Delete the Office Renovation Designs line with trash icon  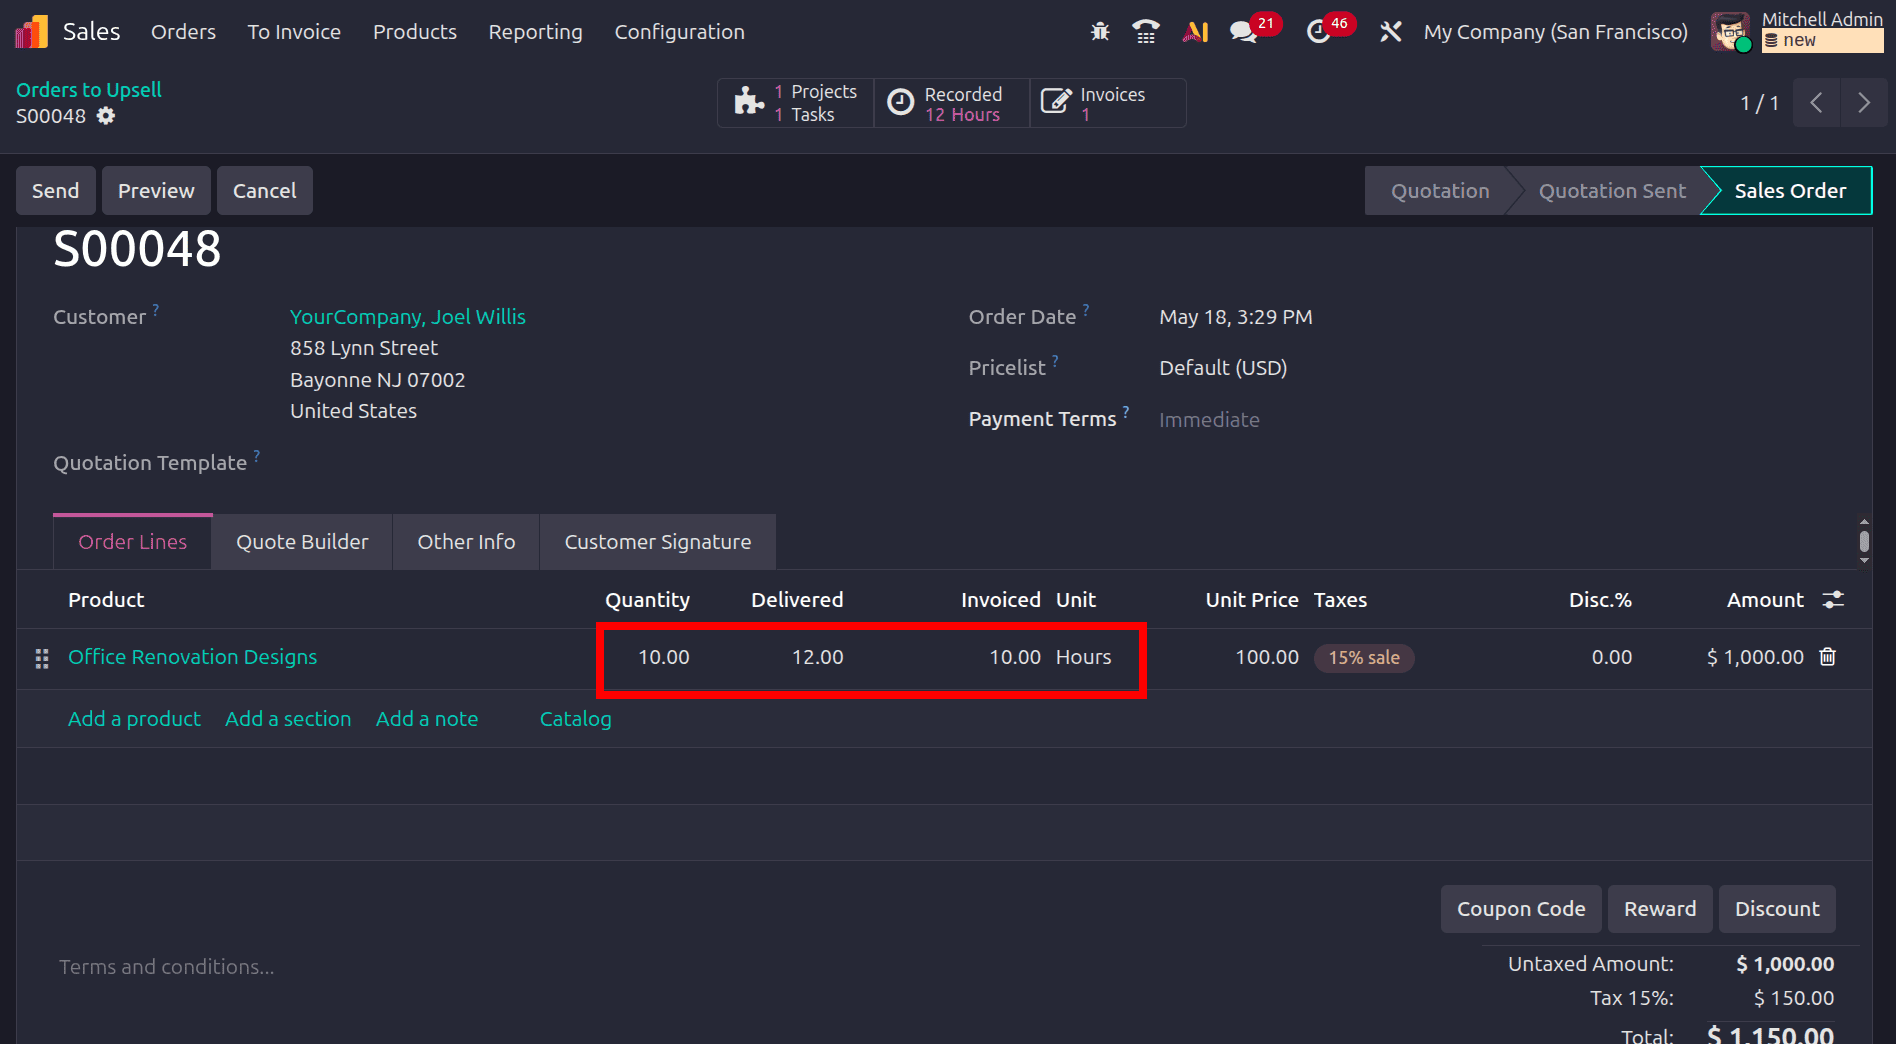click(x=1828, y=657)
